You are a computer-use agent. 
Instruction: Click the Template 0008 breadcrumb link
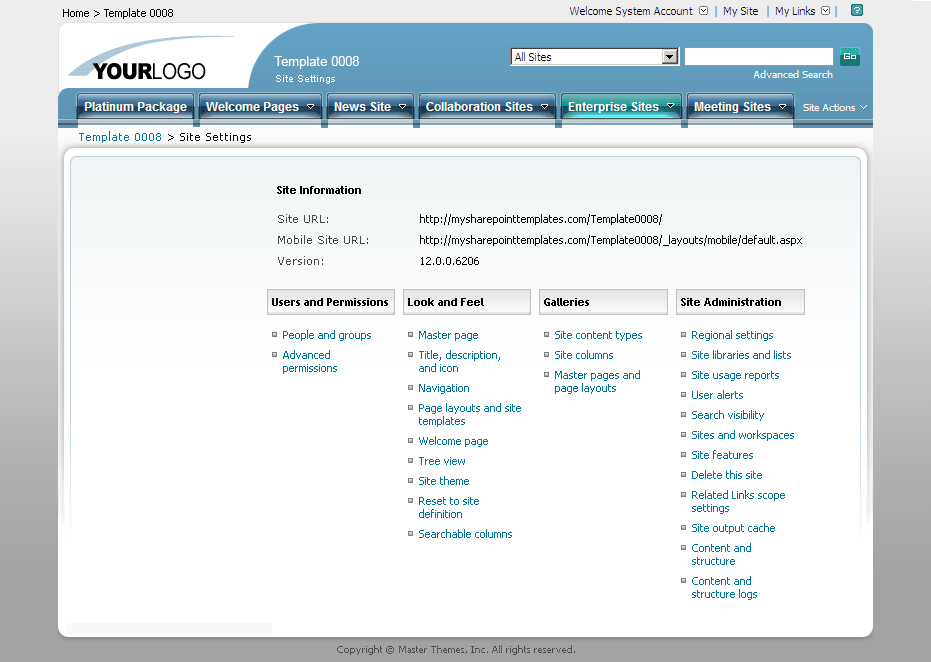tap(119, 137)
